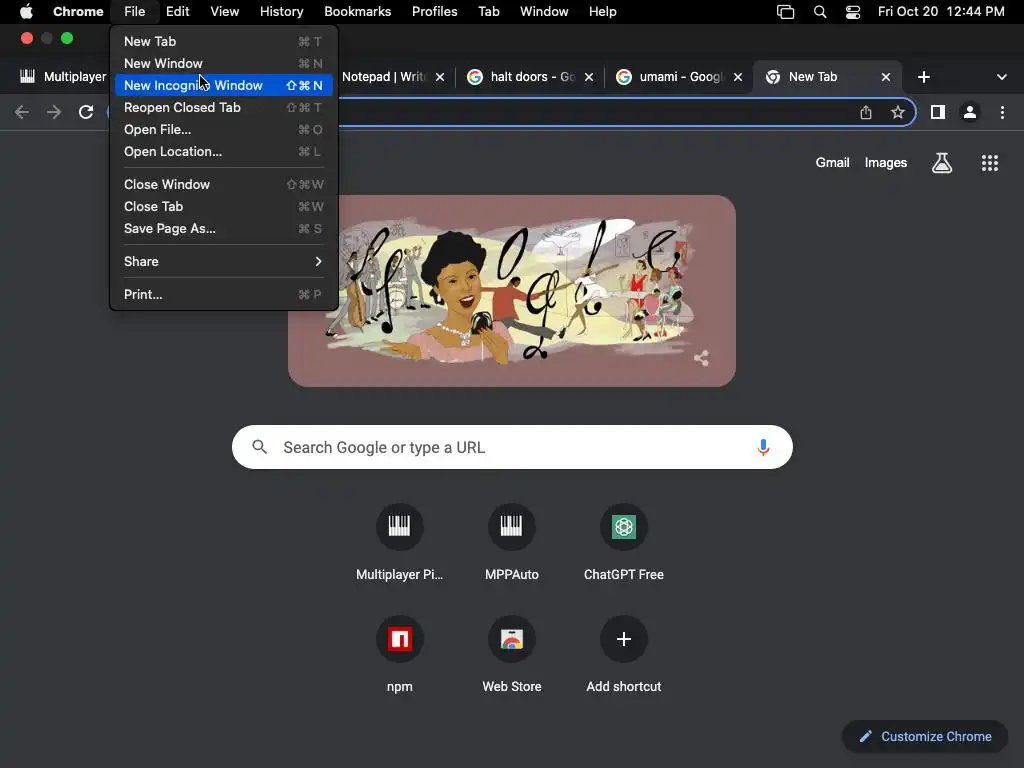The image size is (1024, 768).
Task: Choose Save Page As... menu item
Action: pos(224,229)
